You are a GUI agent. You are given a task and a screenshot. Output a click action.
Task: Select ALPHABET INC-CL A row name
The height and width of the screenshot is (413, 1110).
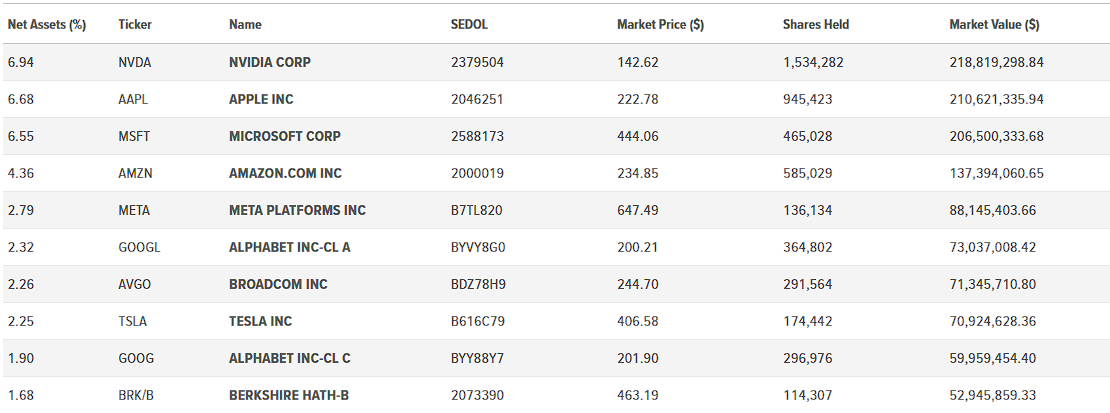coord(290,247)
